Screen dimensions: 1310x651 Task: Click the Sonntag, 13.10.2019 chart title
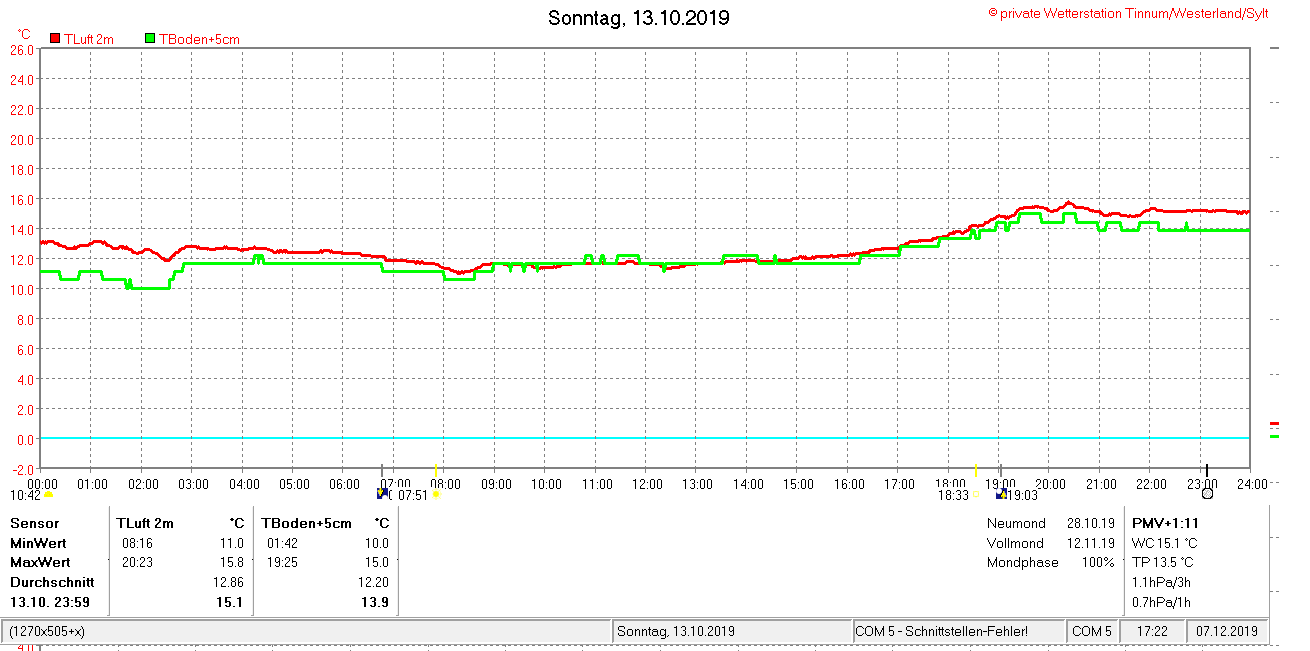pyautogui.click(x=639, y=18)
